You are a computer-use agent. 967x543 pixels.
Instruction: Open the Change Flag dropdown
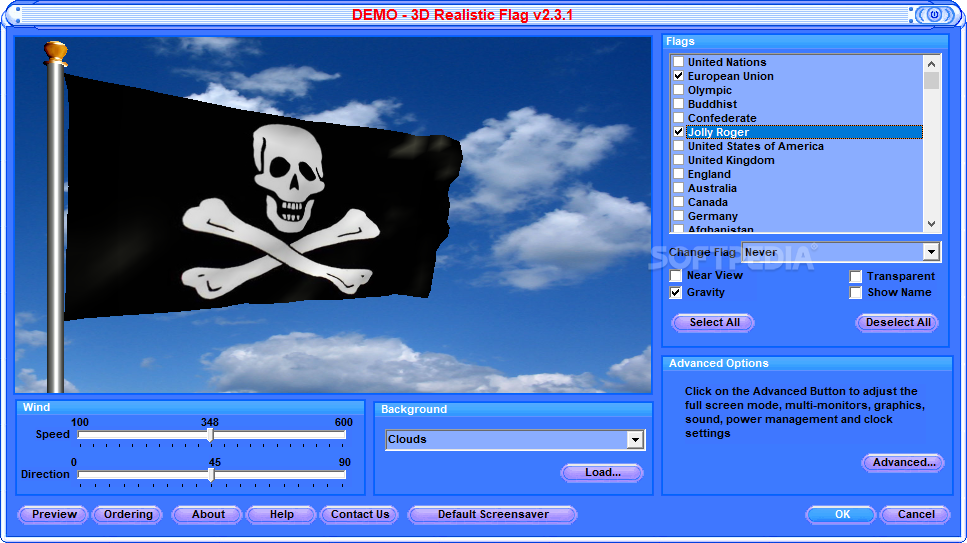tap(931, 252)
